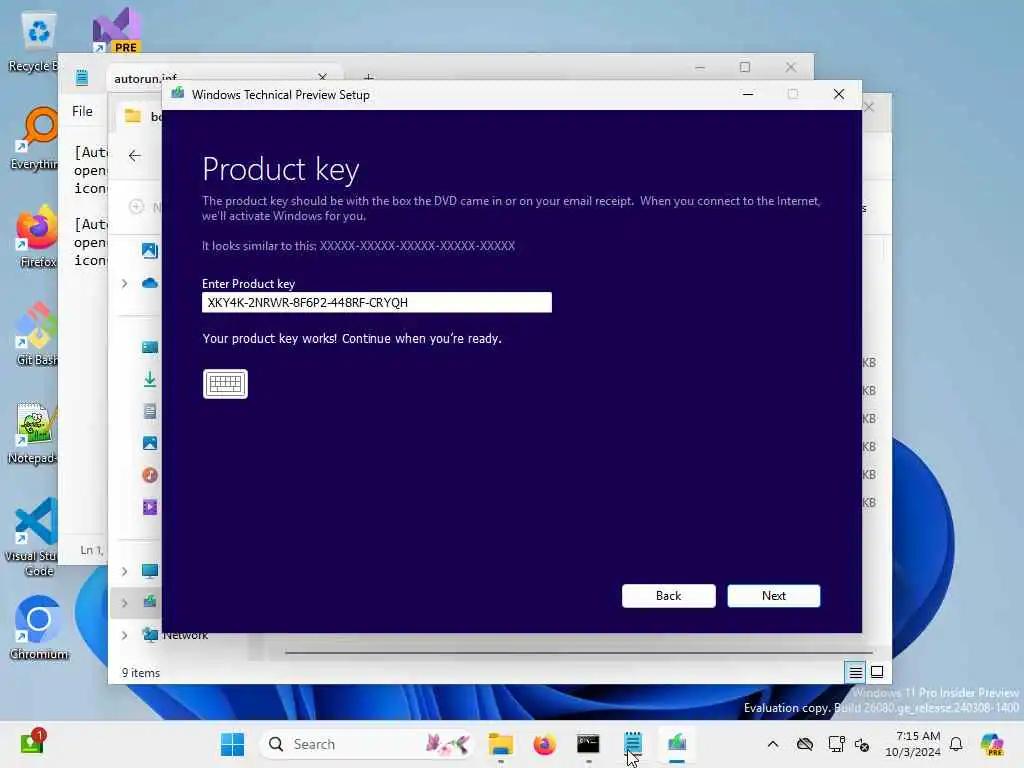1024x768 pixels.
Task: Click the taskbar Search box
Action: 366,744
